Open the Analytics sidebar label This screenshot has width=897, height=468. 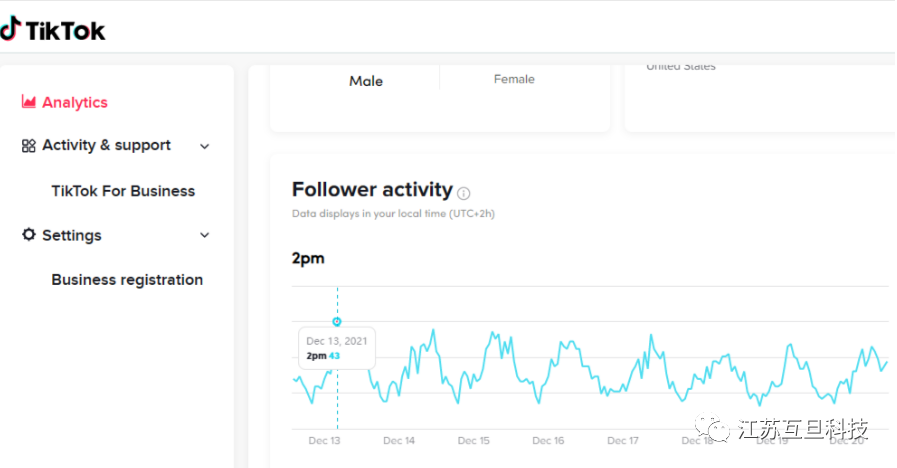75,102
